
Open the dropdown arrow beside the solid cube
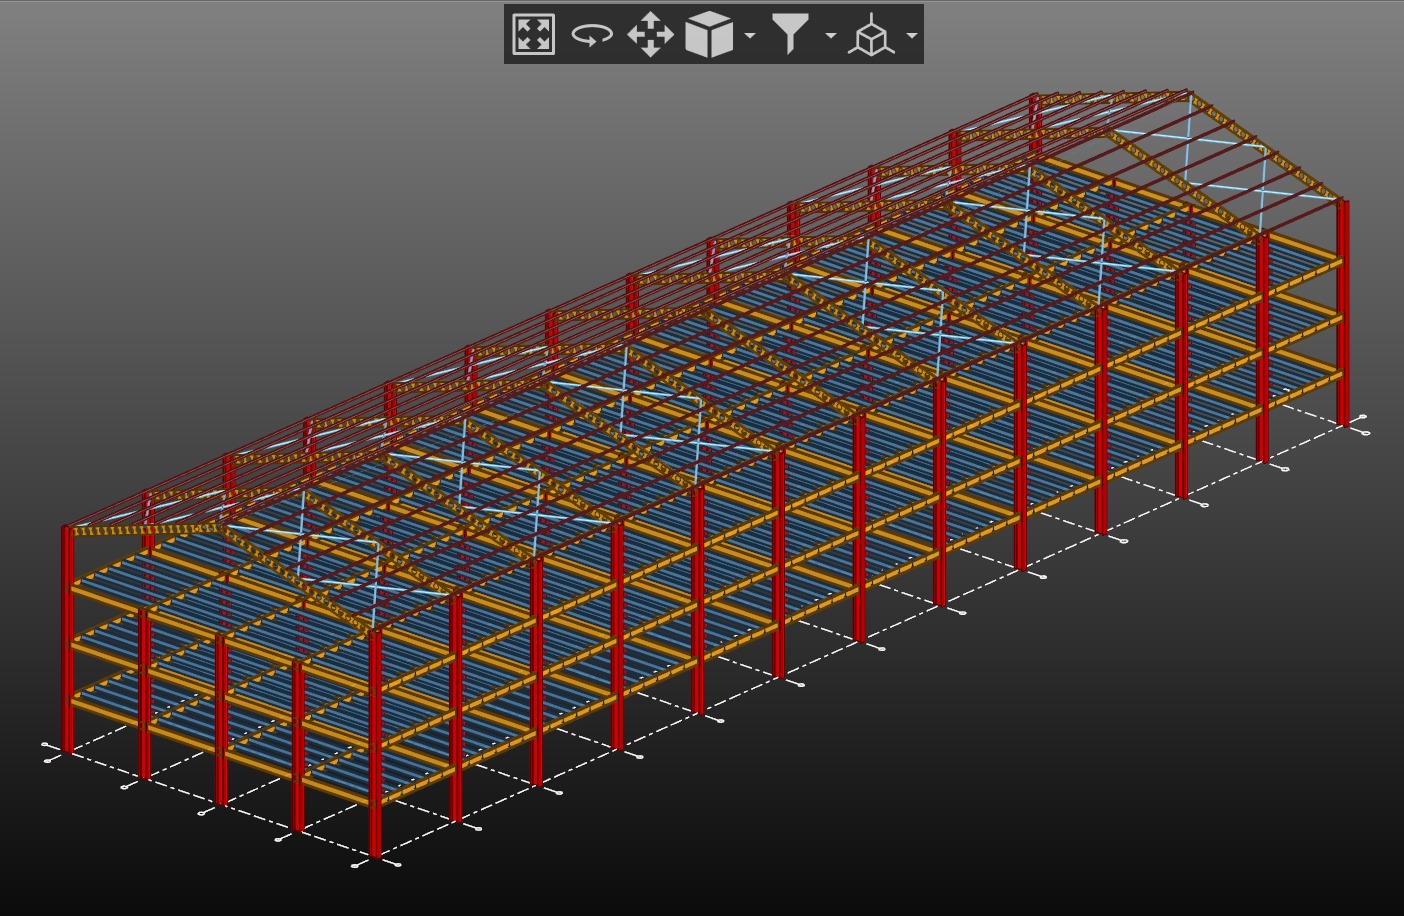[x=750, y=36]
